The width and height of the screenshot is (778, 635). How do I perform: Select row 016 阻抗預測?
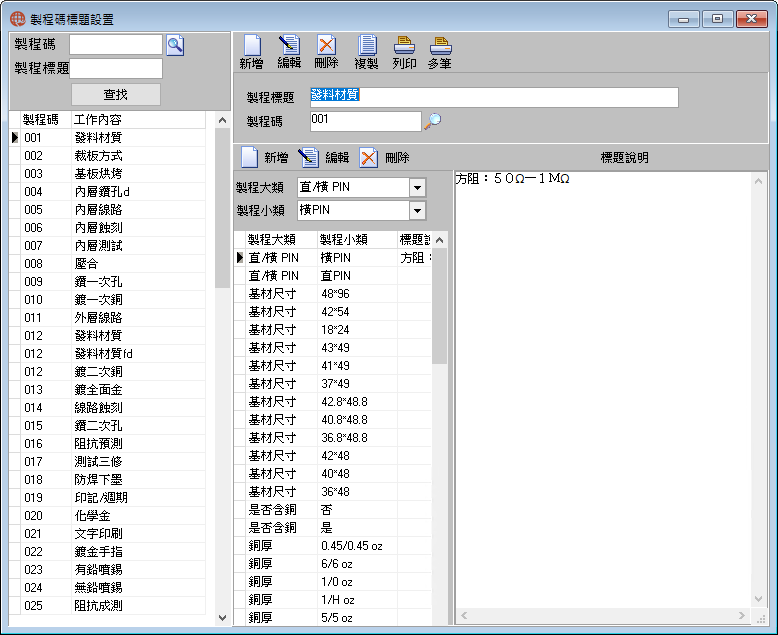(x=107, y=444)
